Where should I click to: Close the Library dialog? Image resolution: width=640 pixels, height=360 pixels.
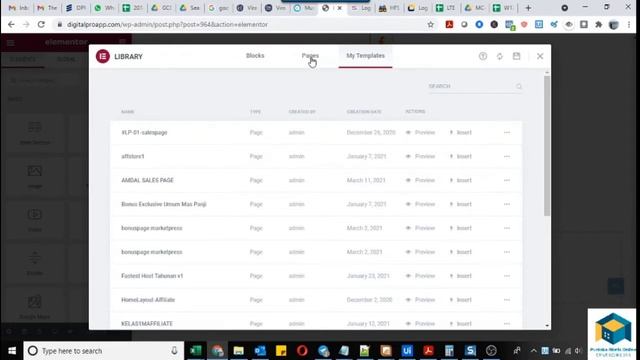(x=540, y=56)
